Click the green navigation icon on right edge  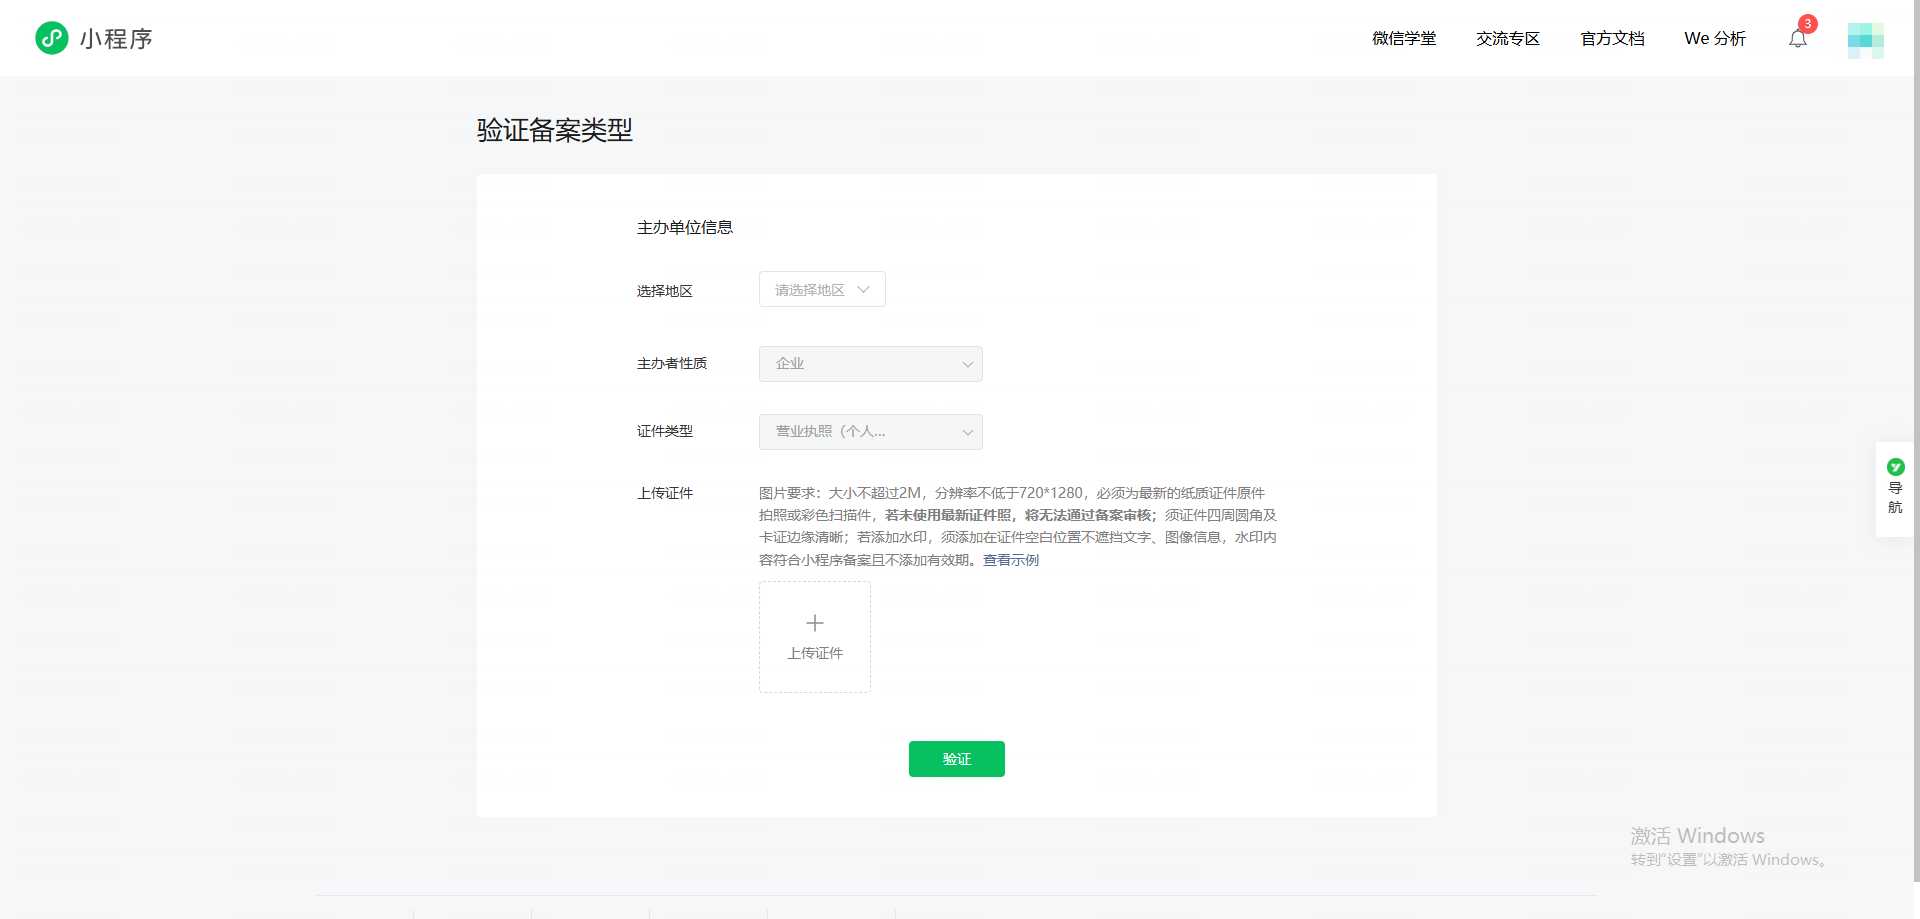point(1895,467)
